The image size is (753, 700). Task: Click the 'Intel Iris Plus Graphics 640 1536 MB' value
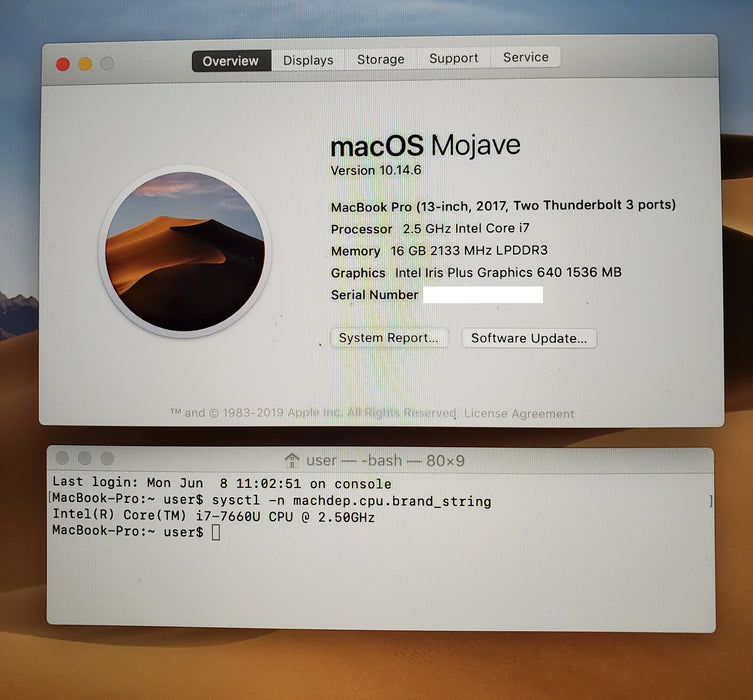pos(508,273)
